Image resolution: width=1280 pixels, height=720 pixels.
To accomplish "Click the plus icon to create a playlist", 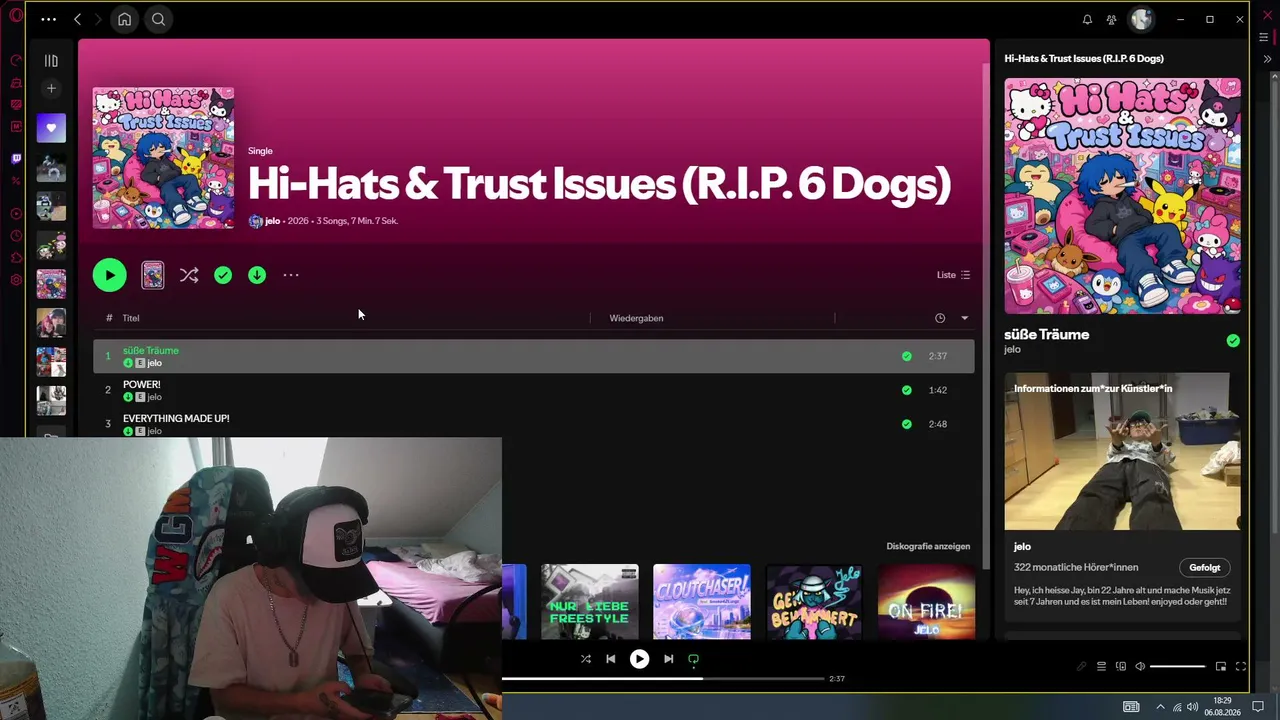I will (51, 89).
